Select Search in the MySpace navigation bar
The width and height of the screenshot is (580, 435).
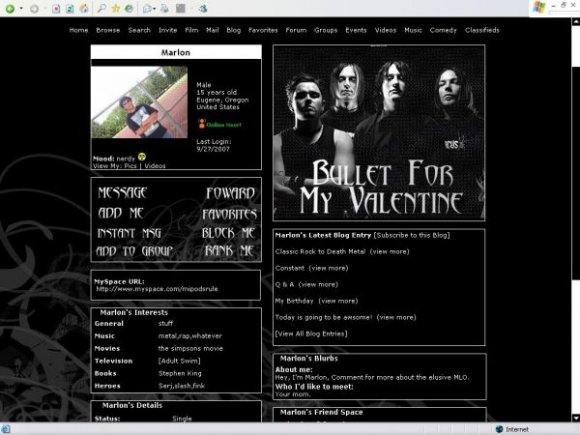coord(139,30)
